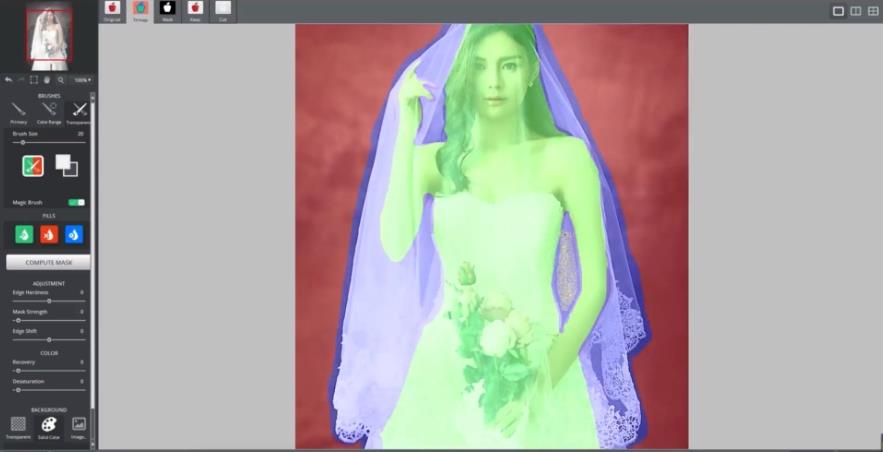
Task: Select the Primary brush tool
Action: (18, 111)
